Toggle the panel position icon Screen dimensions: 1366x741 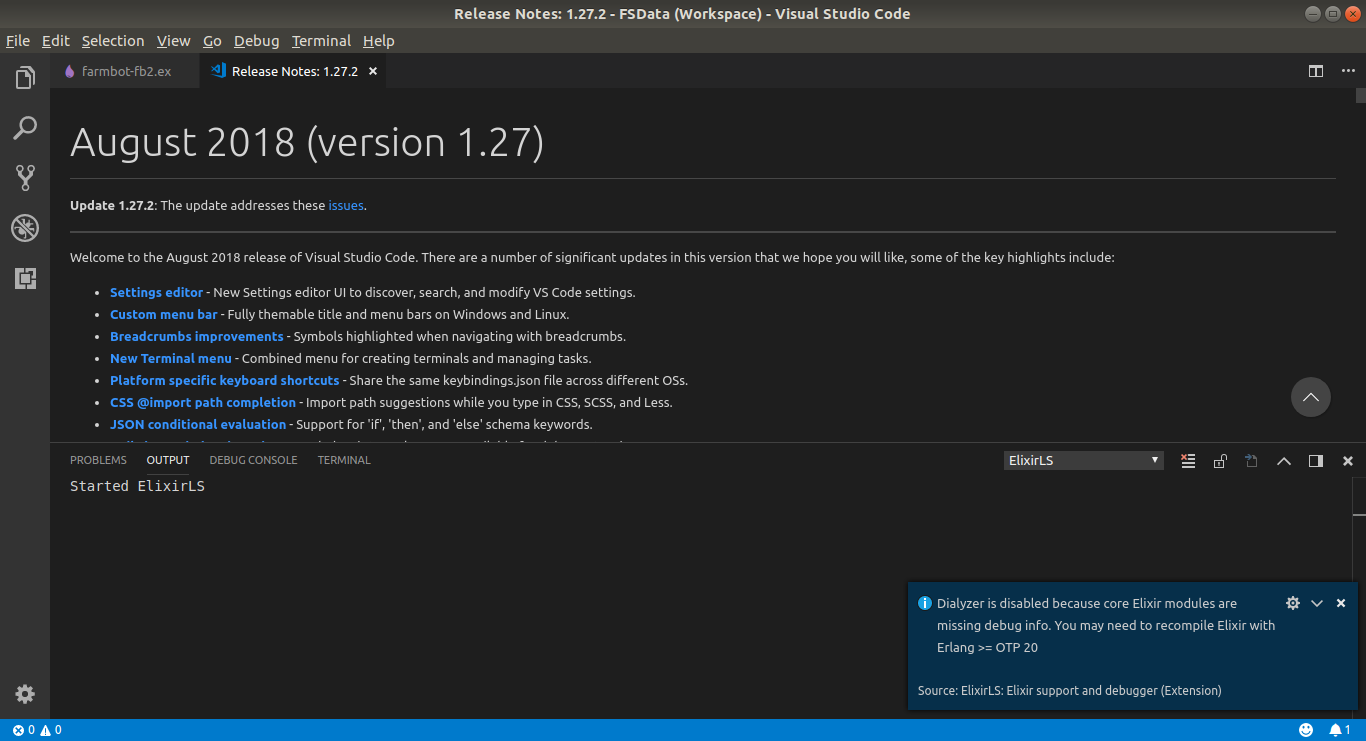tap(1314, 461)
